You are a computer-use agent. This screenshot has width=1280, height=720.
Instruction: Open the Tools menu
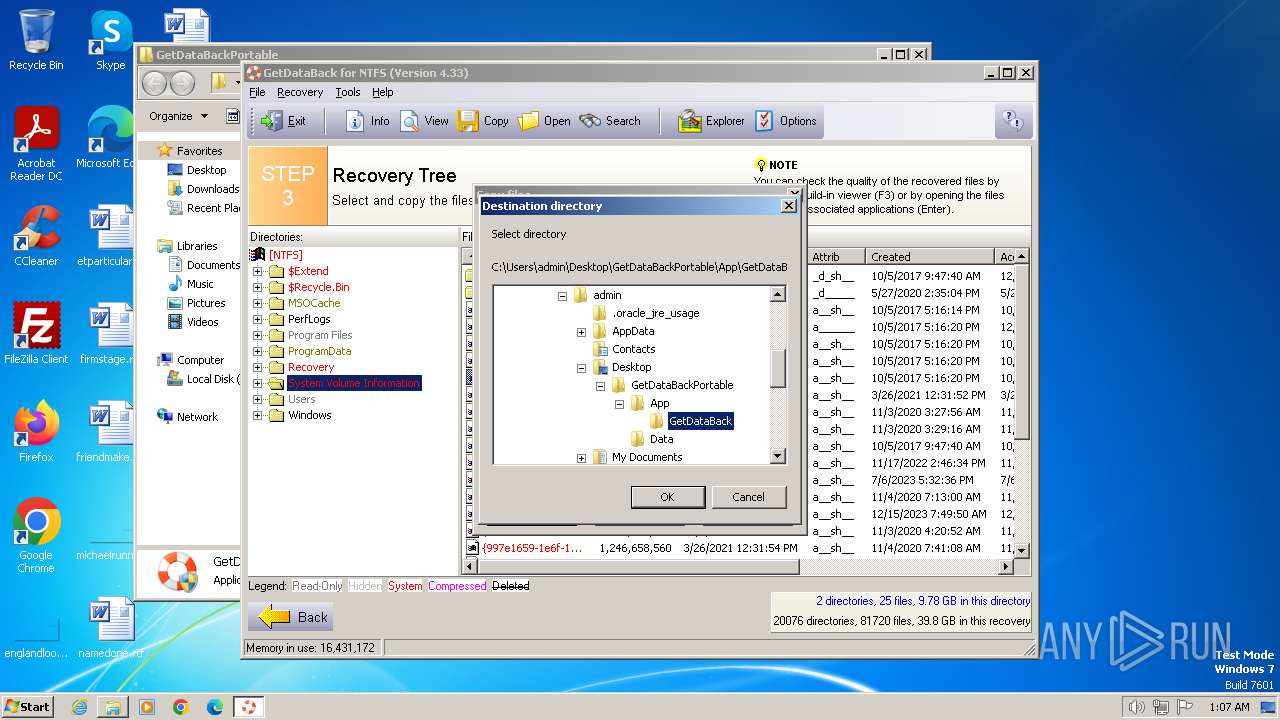point(348,92)
